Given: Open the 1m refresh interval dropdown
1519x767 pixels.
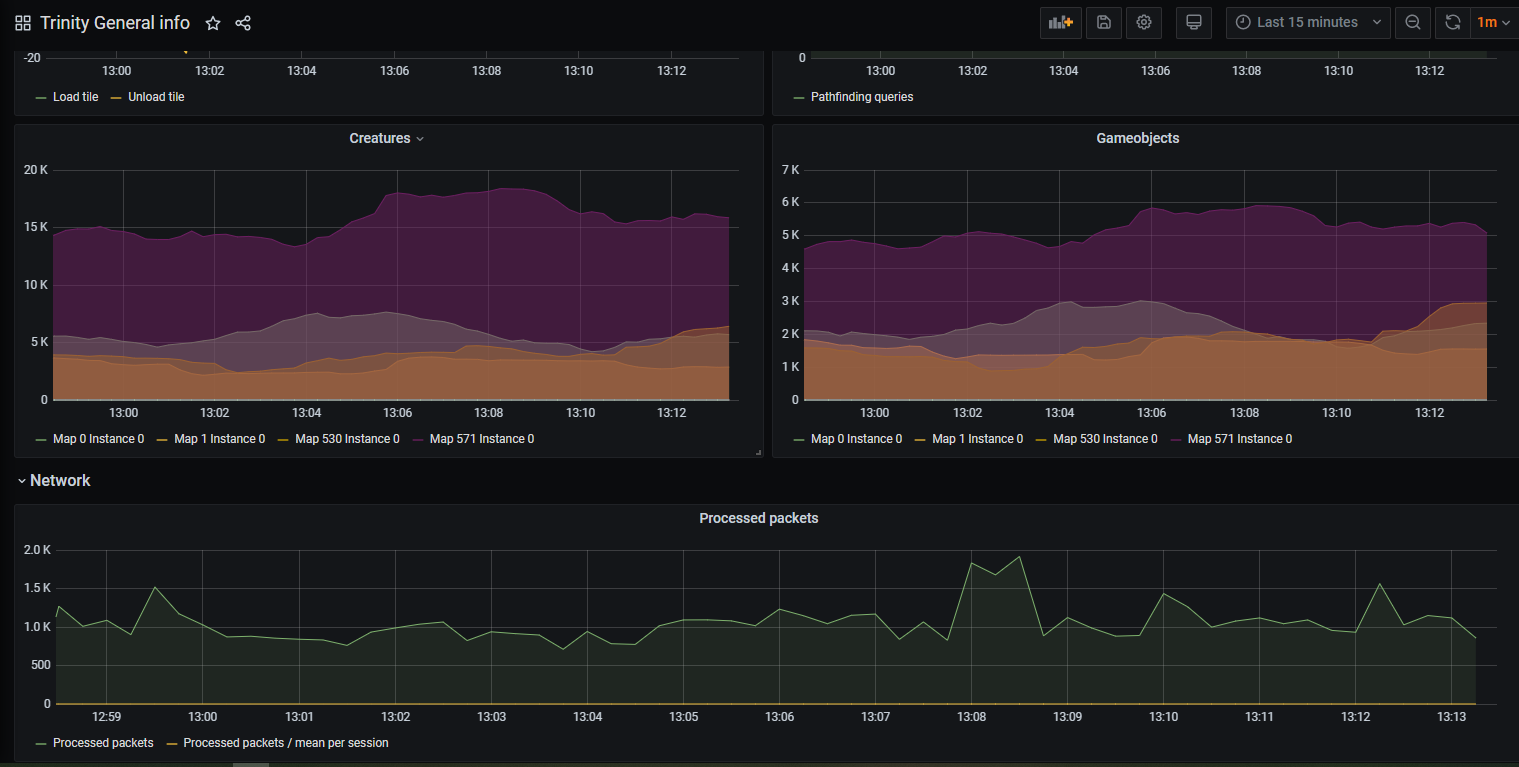Looking at the screenshot, I should click(1493, 22).
